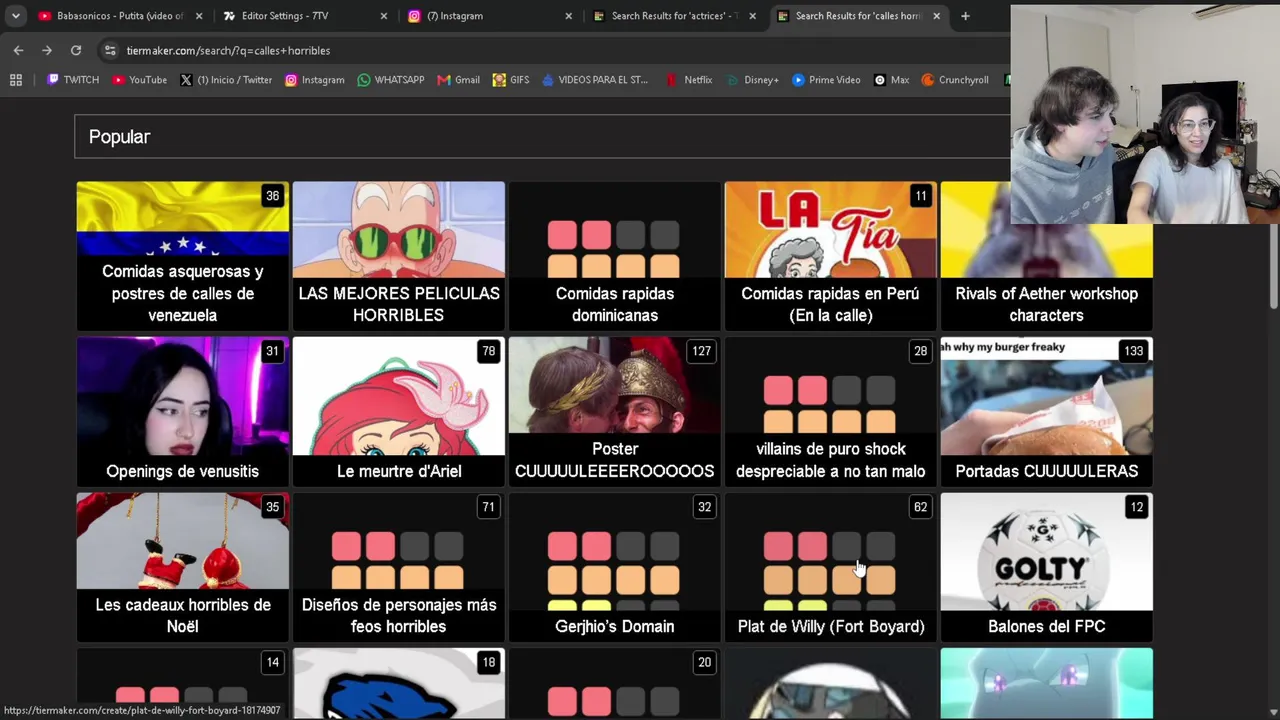Viewport: 1280px width, 720px height.
Task: Open 'villains de puro shock despreciable' template
Action: coord(831,411)
